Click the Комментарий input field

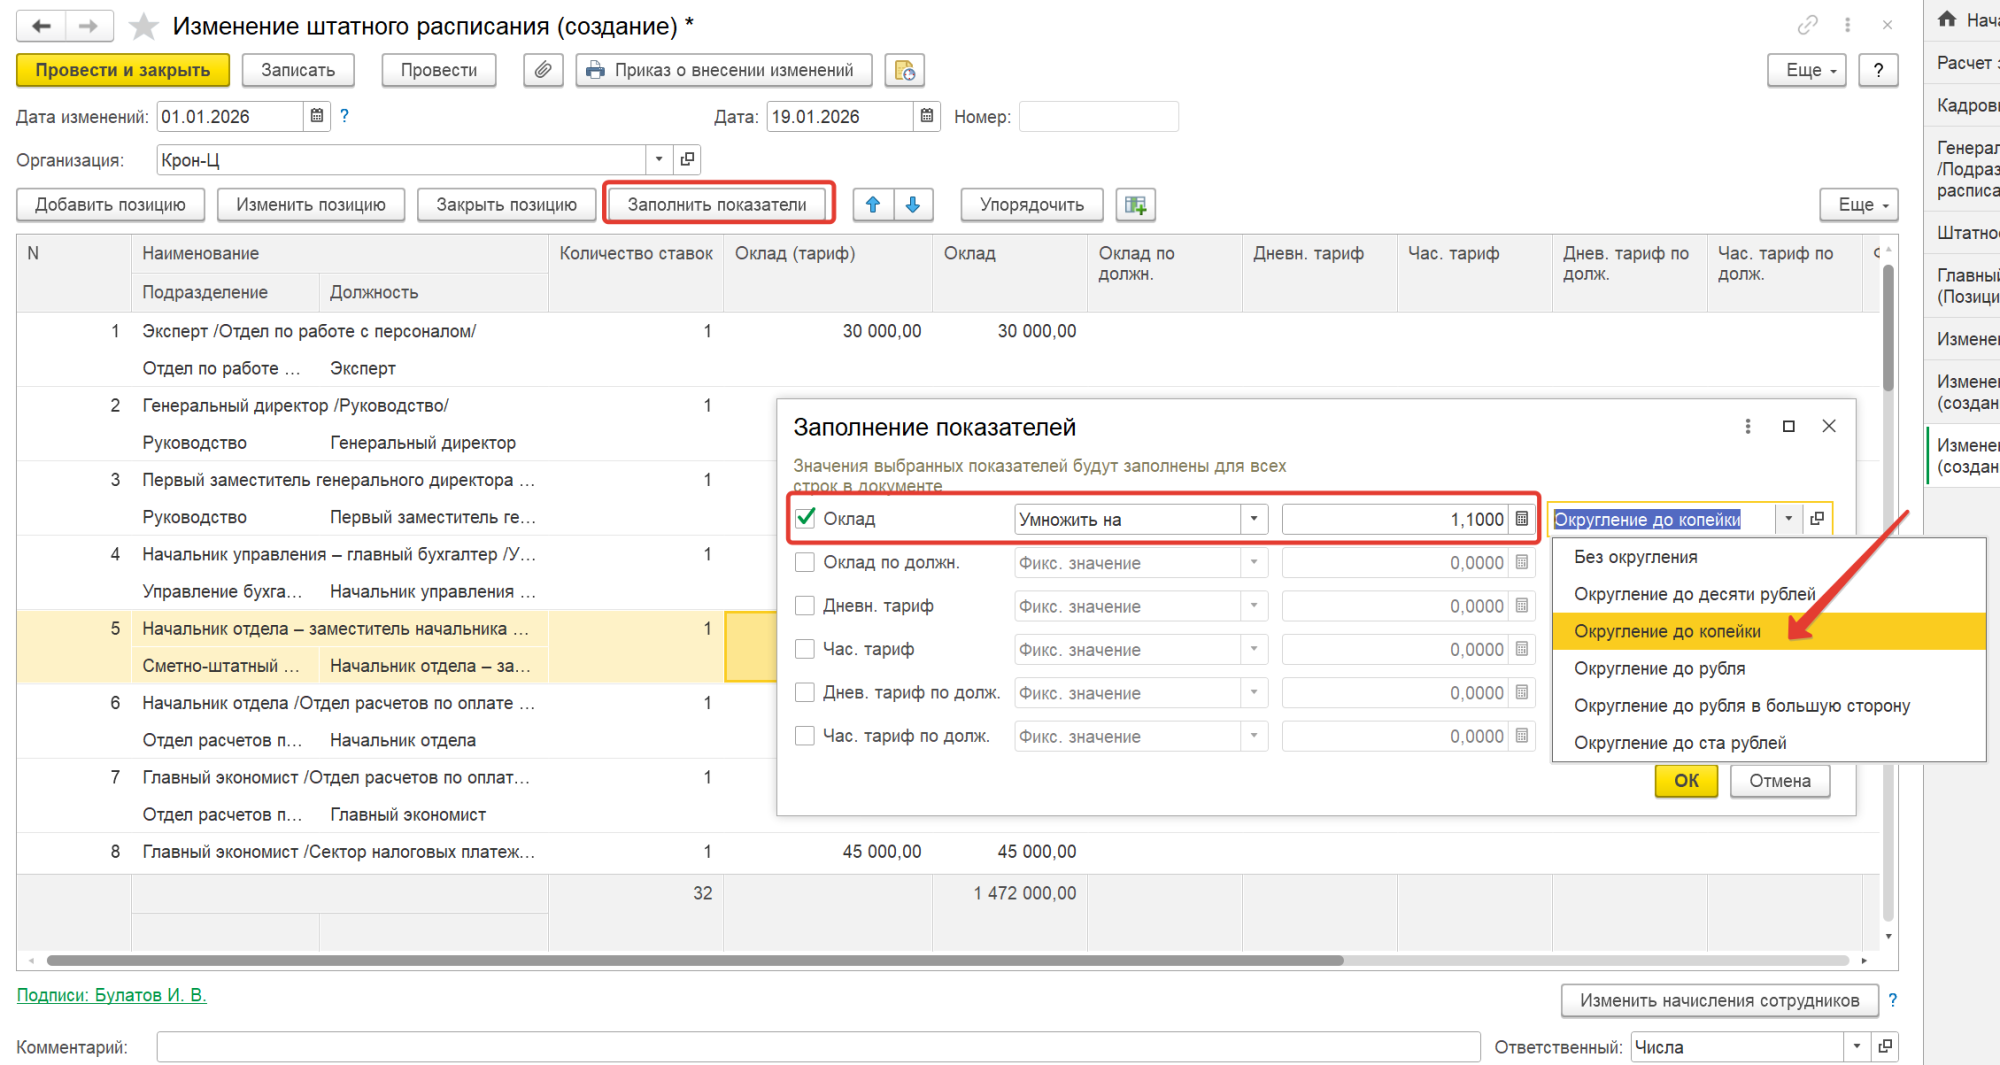point(817,1047)
